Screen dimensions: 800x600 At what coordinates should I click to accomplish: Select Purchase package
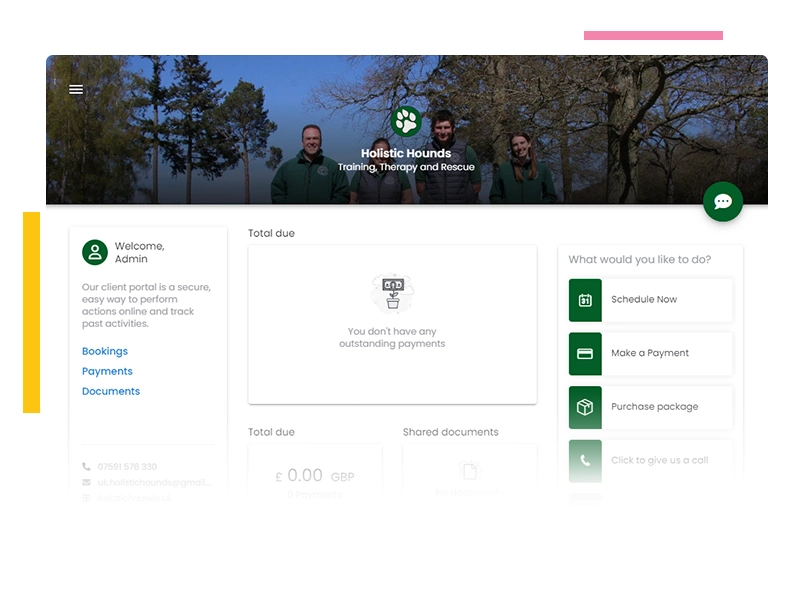(x=651, y=407)
